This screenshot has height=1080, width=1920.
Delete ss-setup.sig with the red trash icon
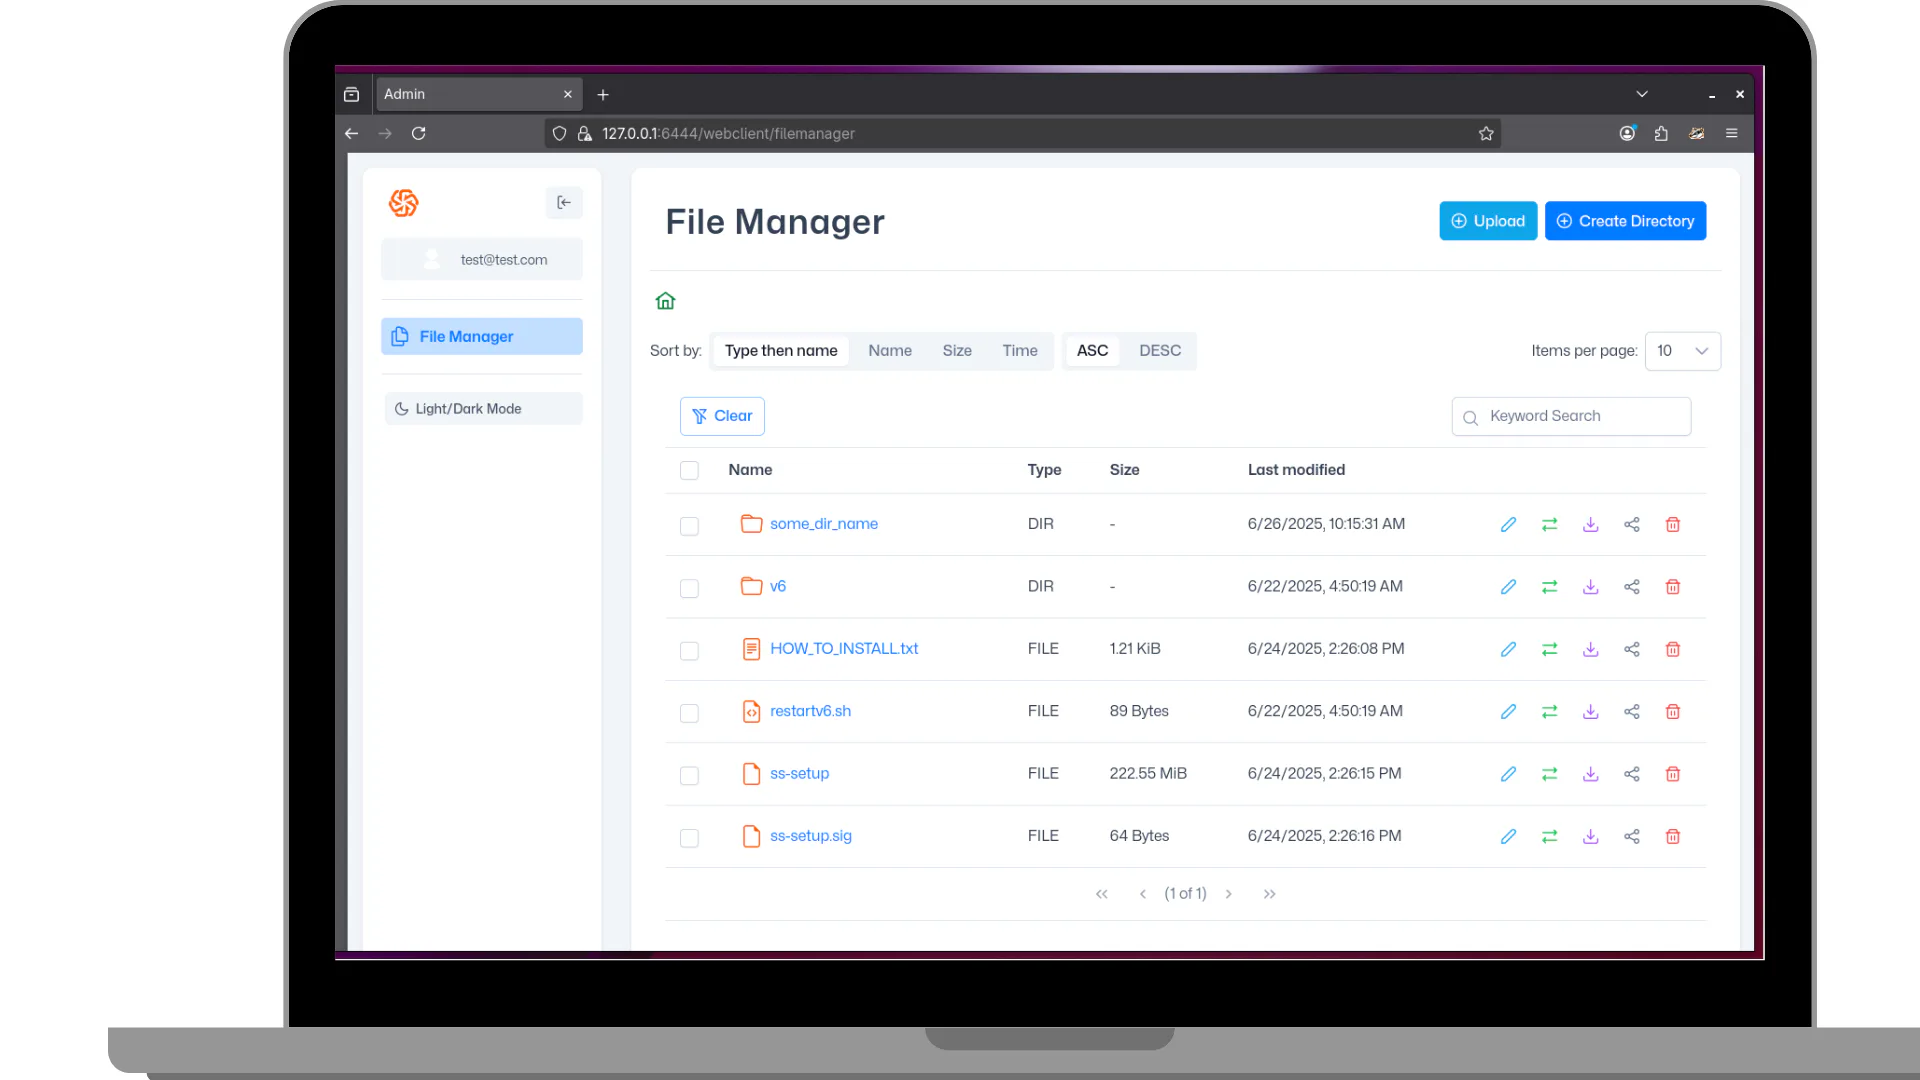click(1672, 837)
